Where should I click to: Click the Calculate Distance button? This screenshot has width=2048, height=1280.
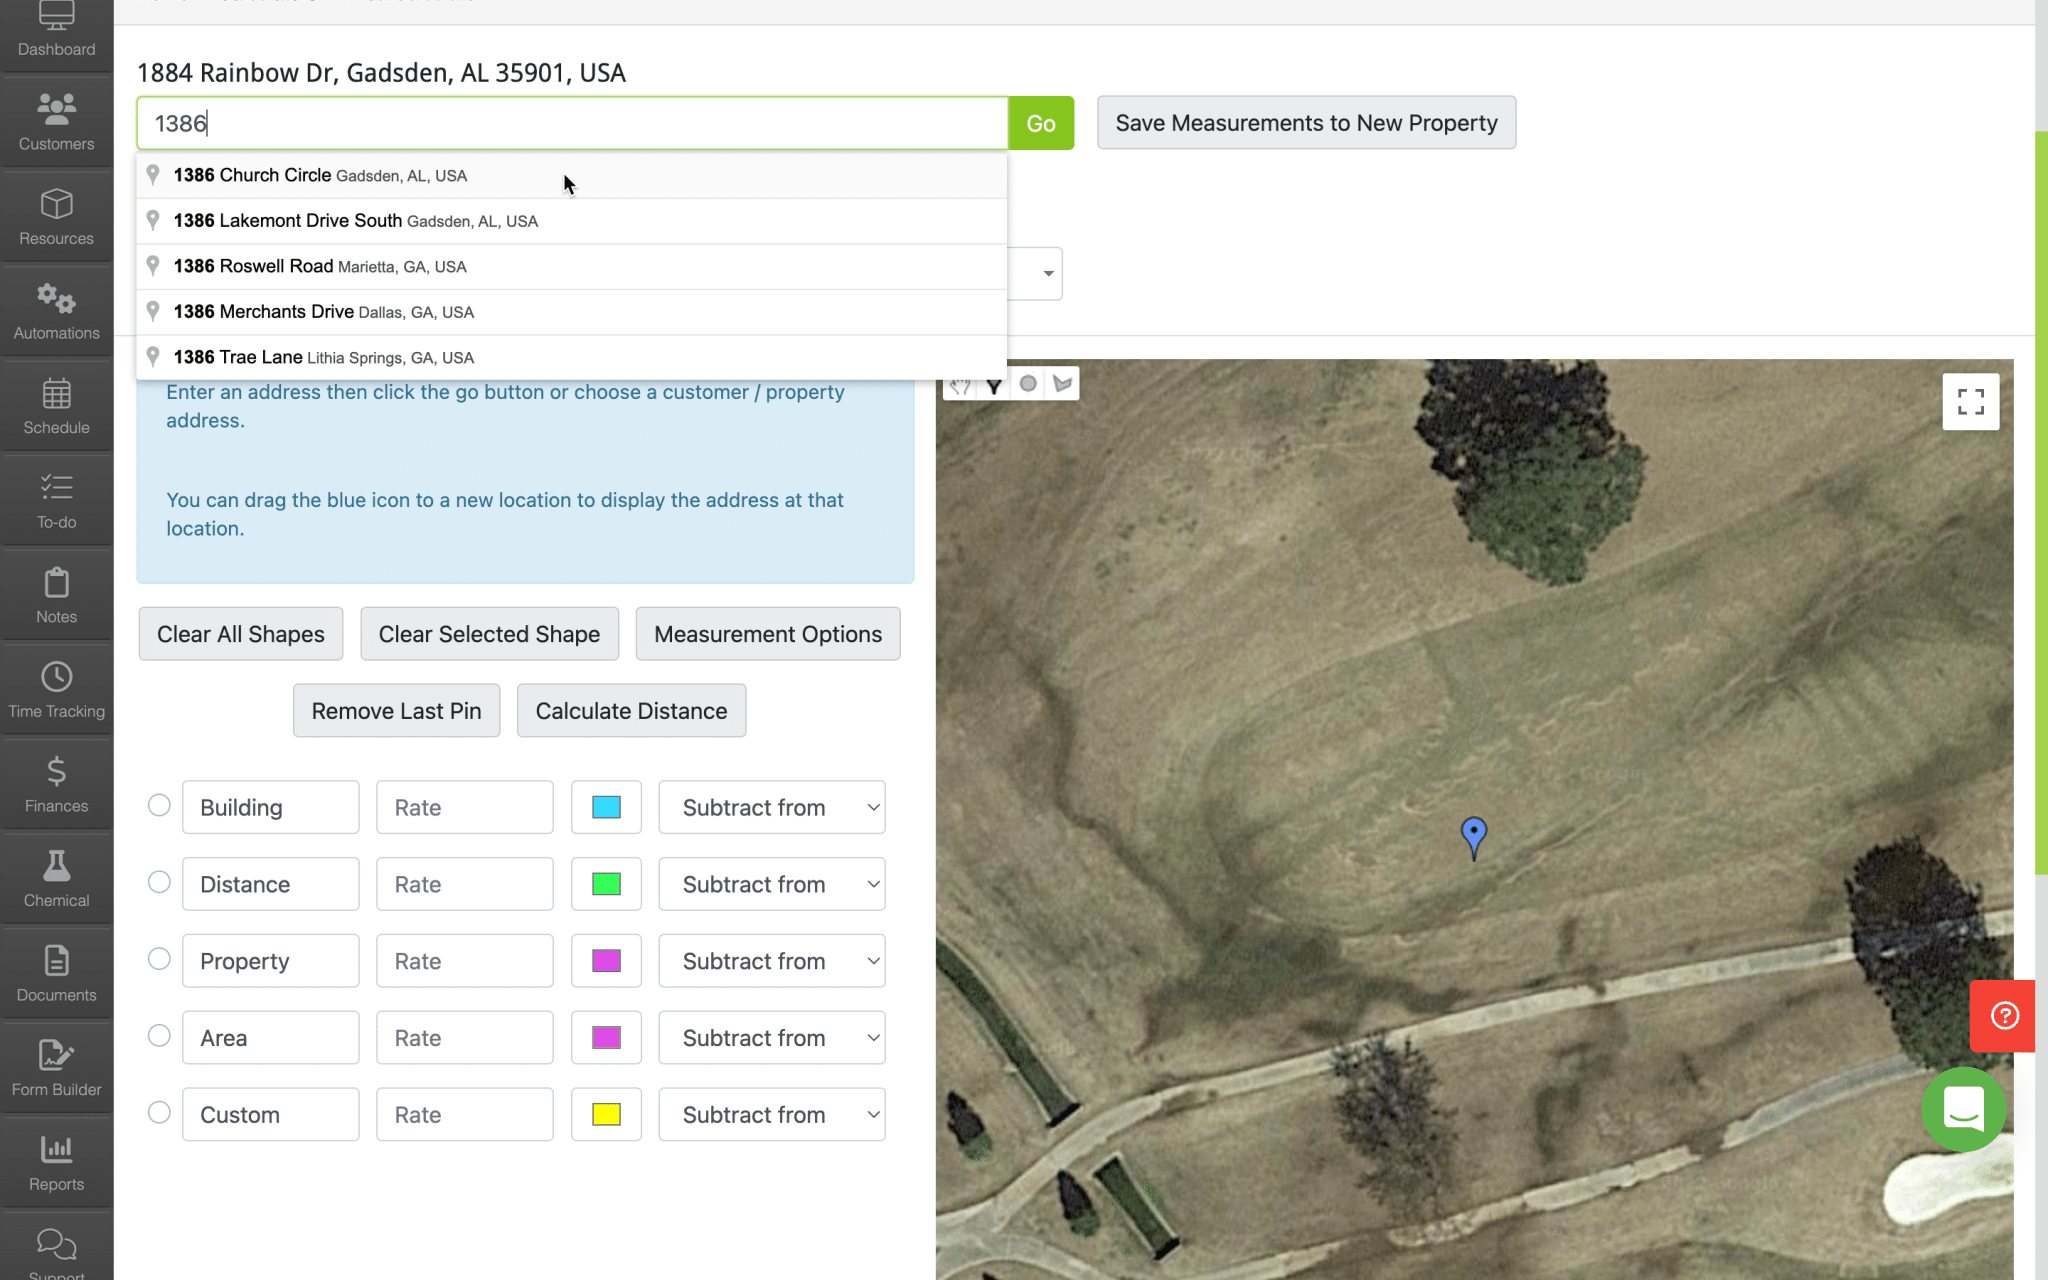click(630, 710)
